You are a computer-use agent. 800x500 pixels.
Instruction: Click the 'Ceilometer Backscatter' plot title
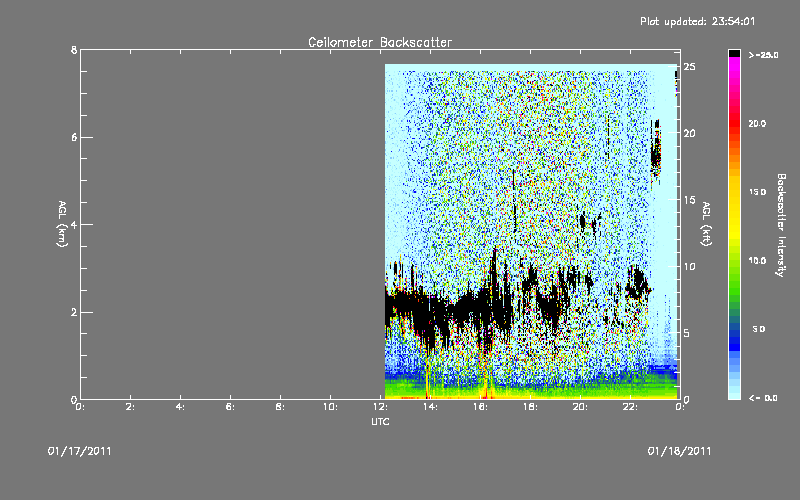pos(380,42)
